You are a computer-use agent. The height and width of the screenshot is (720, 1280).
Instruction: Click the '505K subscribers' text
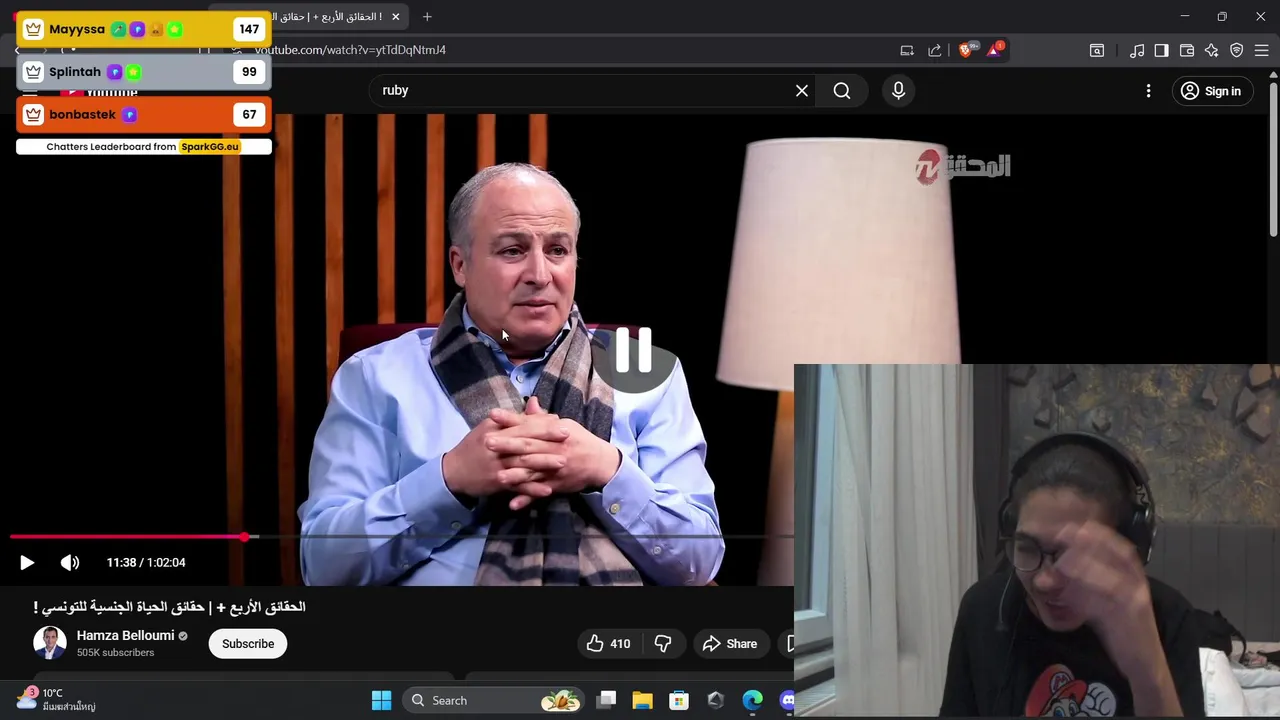(x=115, y=653)
